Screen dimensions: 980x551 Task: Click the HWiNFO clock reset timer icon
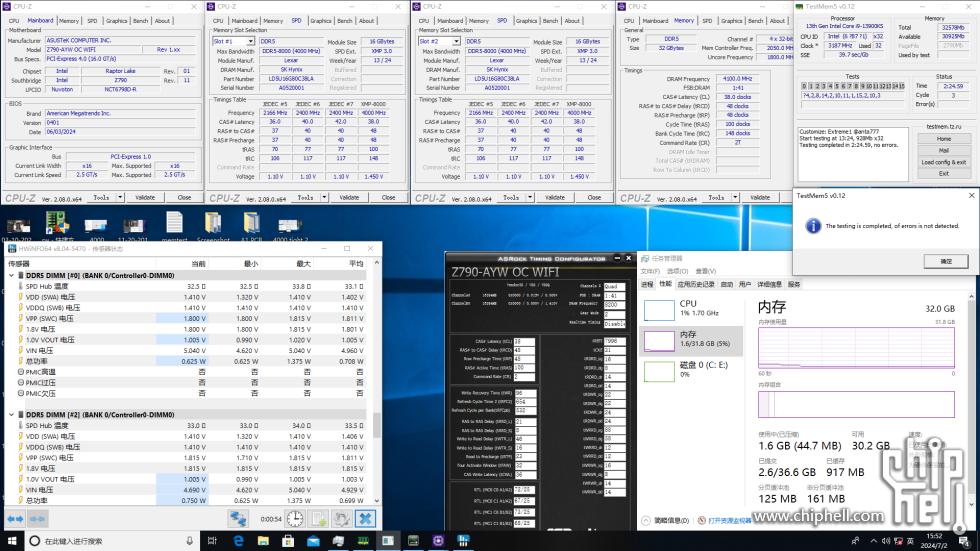click(x=295, y=518)
